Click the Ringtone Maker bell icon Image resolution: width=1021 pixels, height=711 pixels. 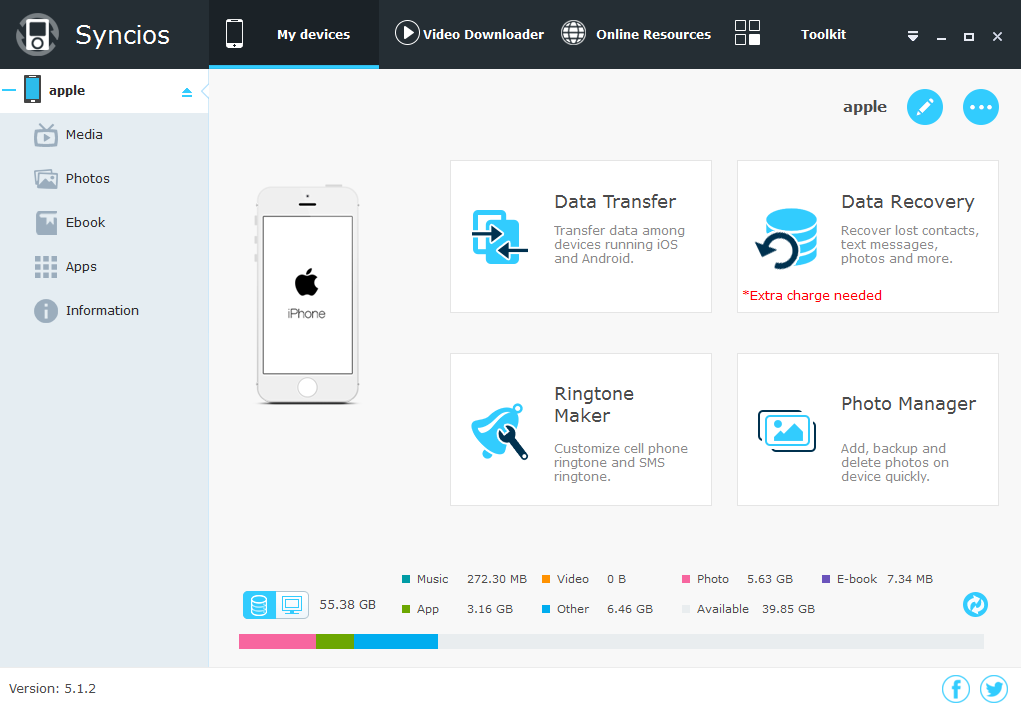coord(499,431)
